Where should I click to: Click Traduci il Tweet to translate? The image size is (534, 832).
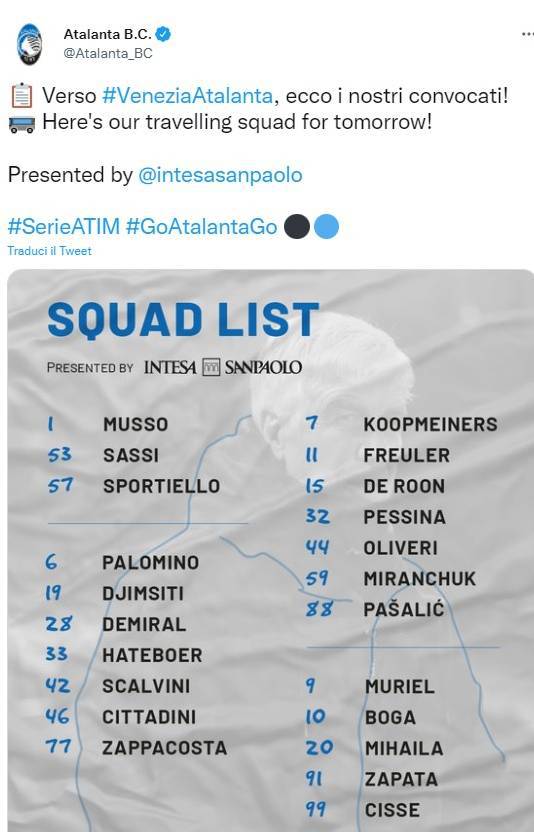click(49, 251)
